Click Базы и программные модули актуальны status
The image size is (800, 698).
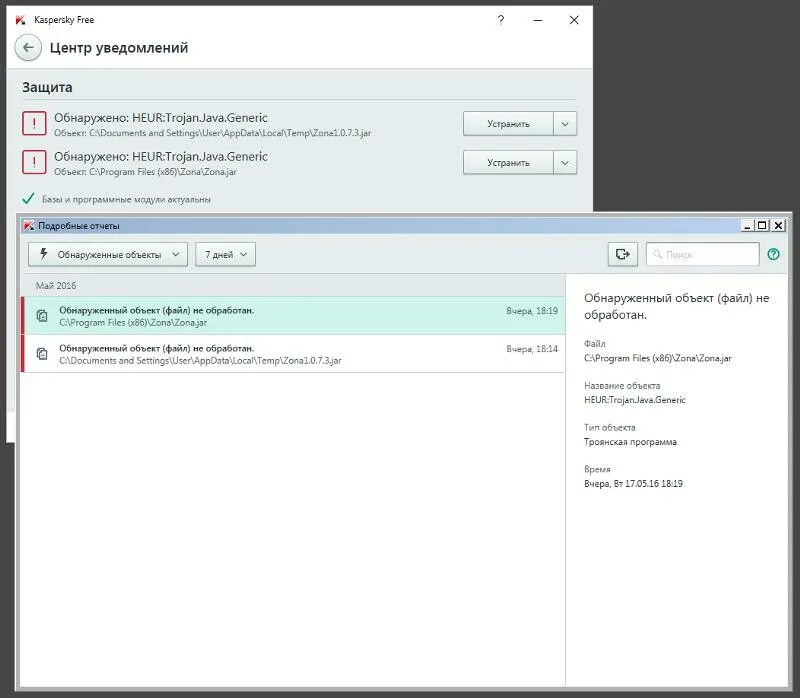[126, 200]
